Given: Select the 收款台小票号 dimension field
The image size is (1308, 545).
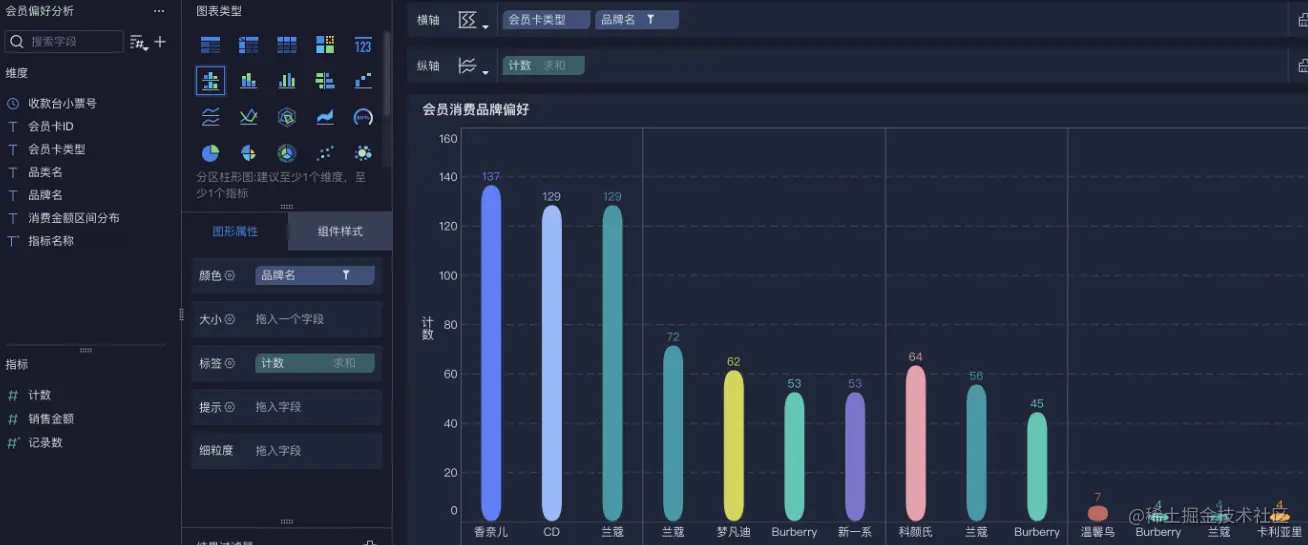Looking at the screenshot, I should [x=62, y=103].
